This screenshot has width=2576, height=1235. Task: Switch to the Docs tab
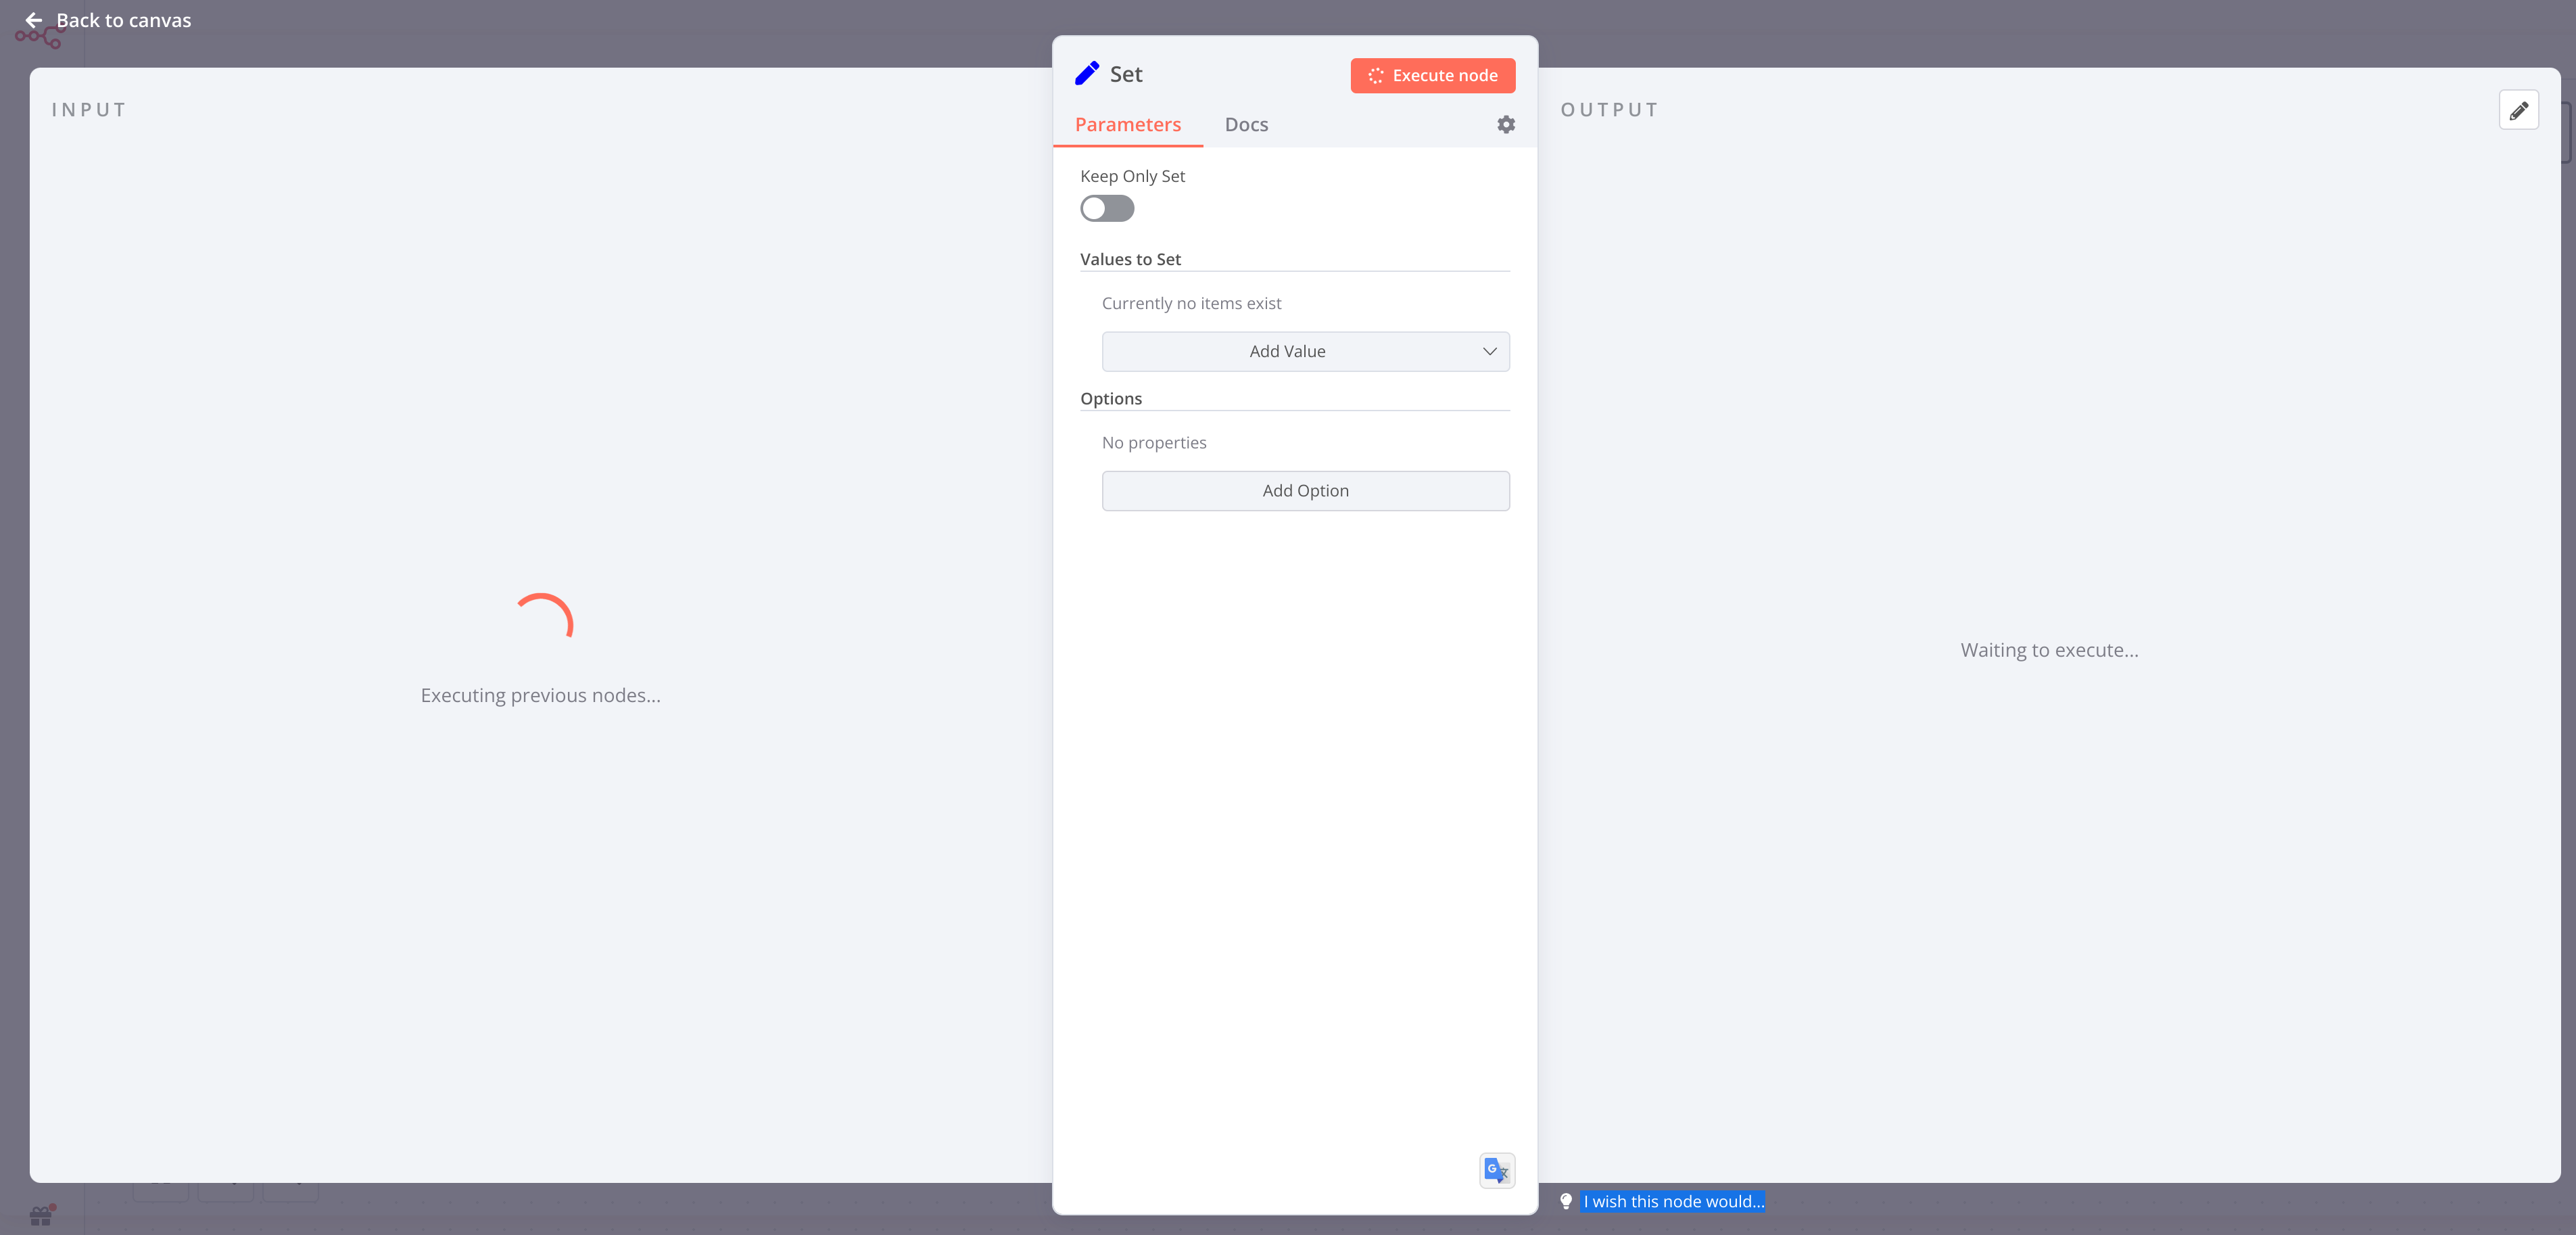(x=1246, y=124)
